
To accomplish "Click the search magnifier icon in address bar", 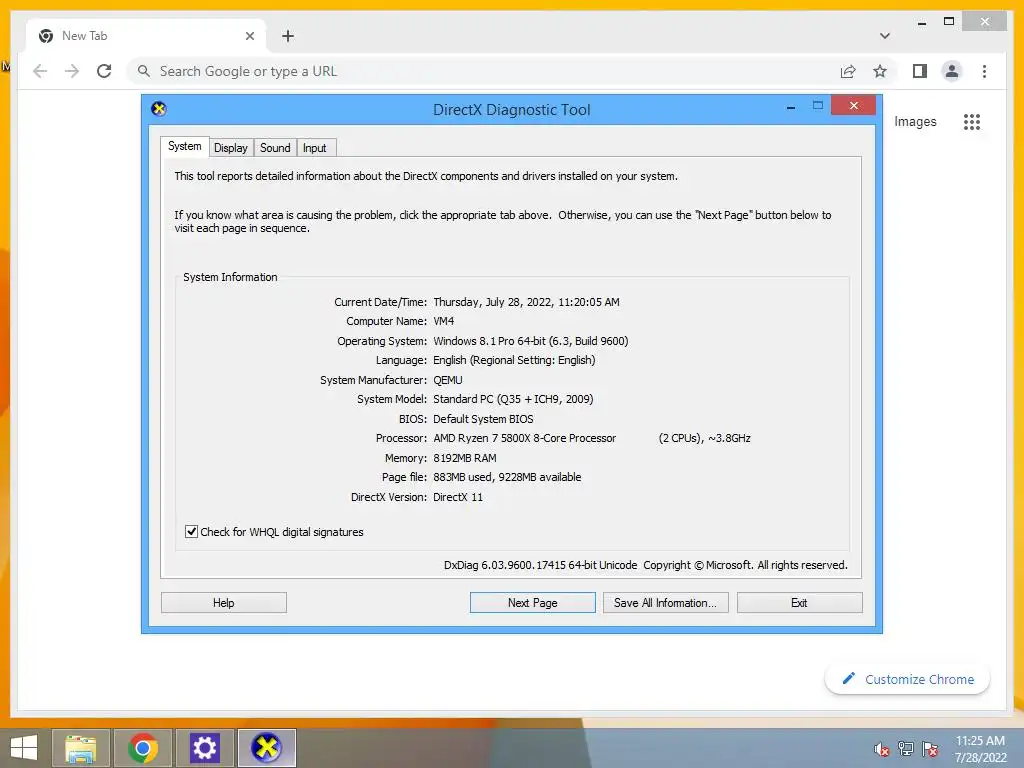I will tap(144, 71).
